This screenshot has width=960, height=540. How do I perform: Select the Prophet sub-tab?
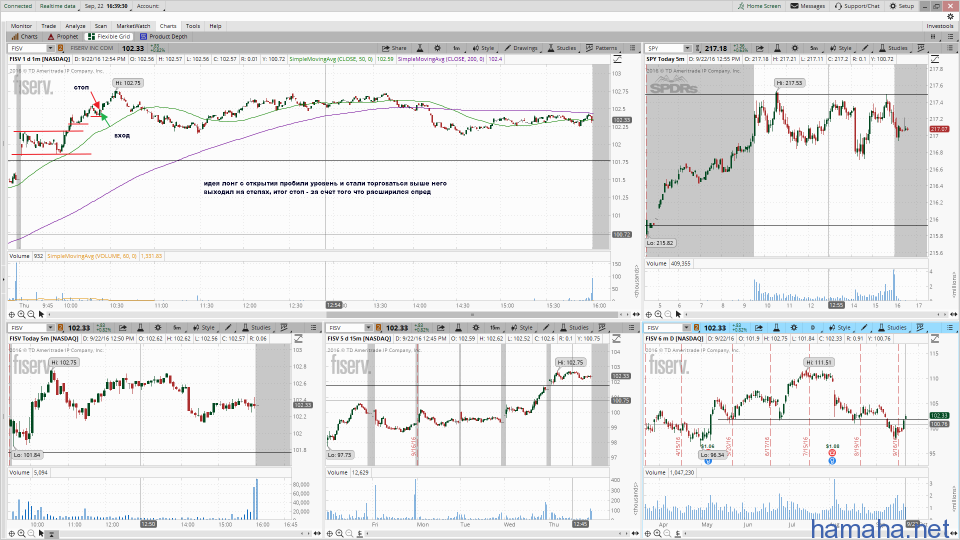tap(63, 36)
